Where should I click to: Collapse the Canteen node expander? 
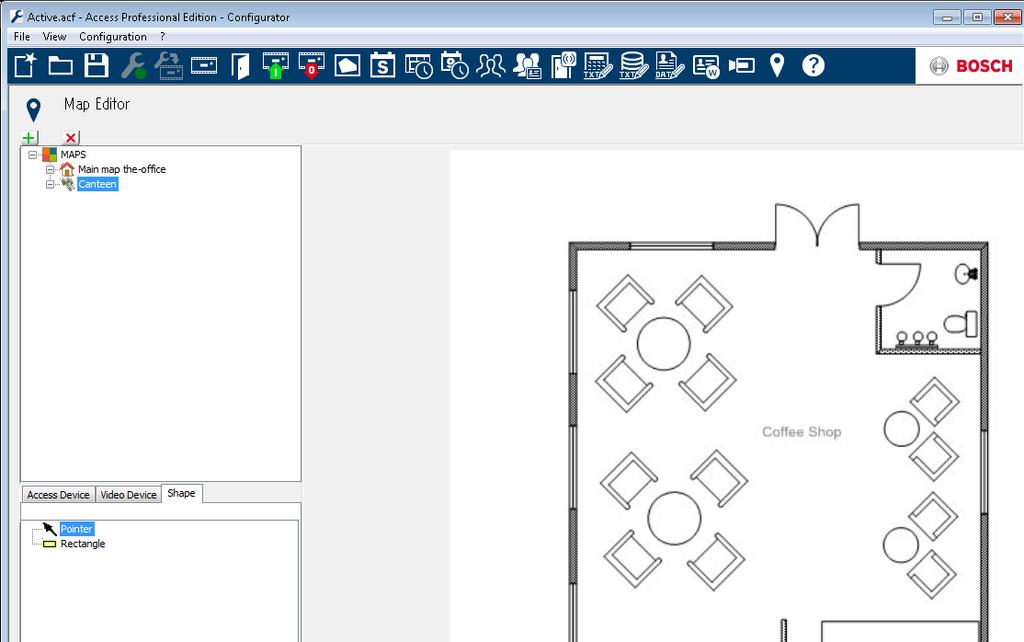(50, 185)
